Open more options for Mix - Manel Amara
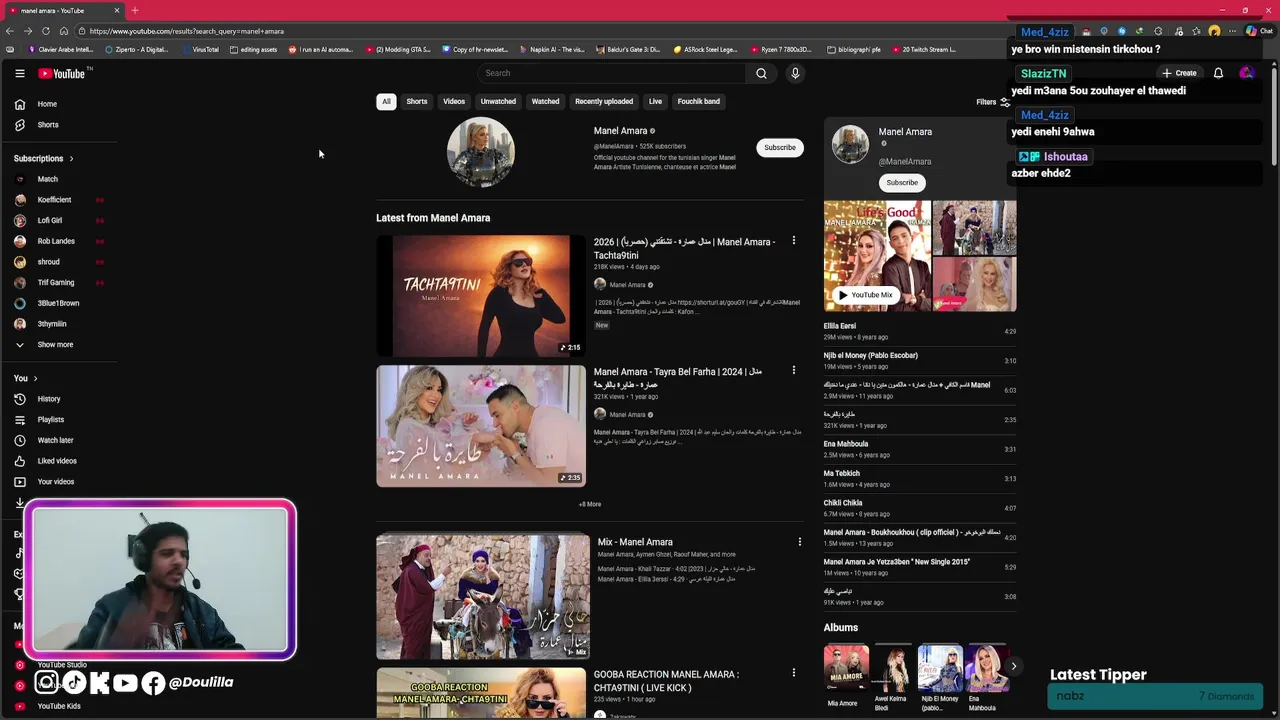This screenshot has width=1280, height=720. [x=799, y=542]
